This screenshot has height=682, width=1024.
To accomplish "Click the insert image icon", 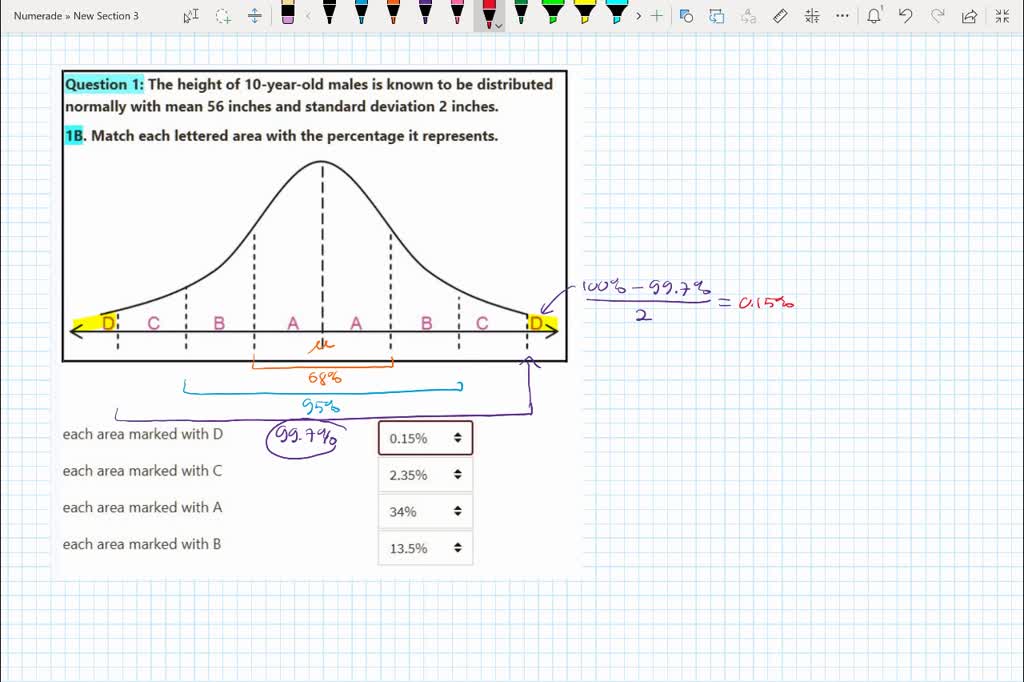I will pos(686,16).
